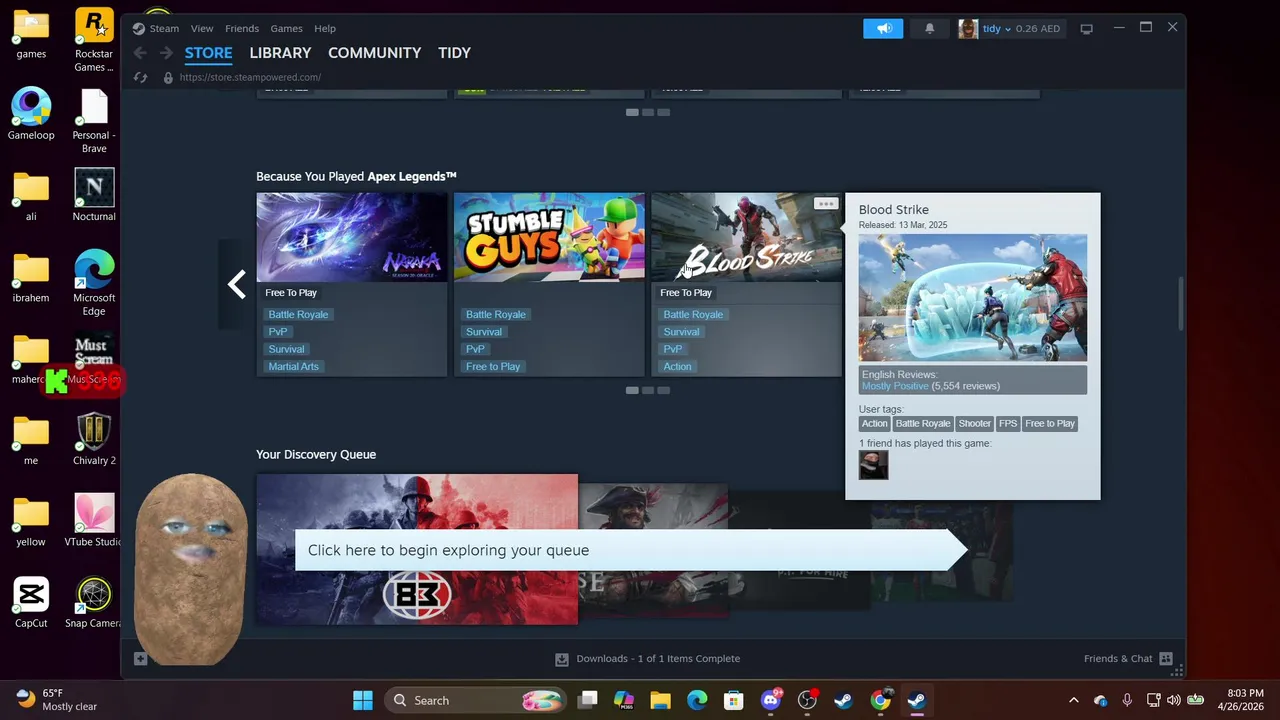Open Microsoft Edge desktop shortcut

point(94,283)
